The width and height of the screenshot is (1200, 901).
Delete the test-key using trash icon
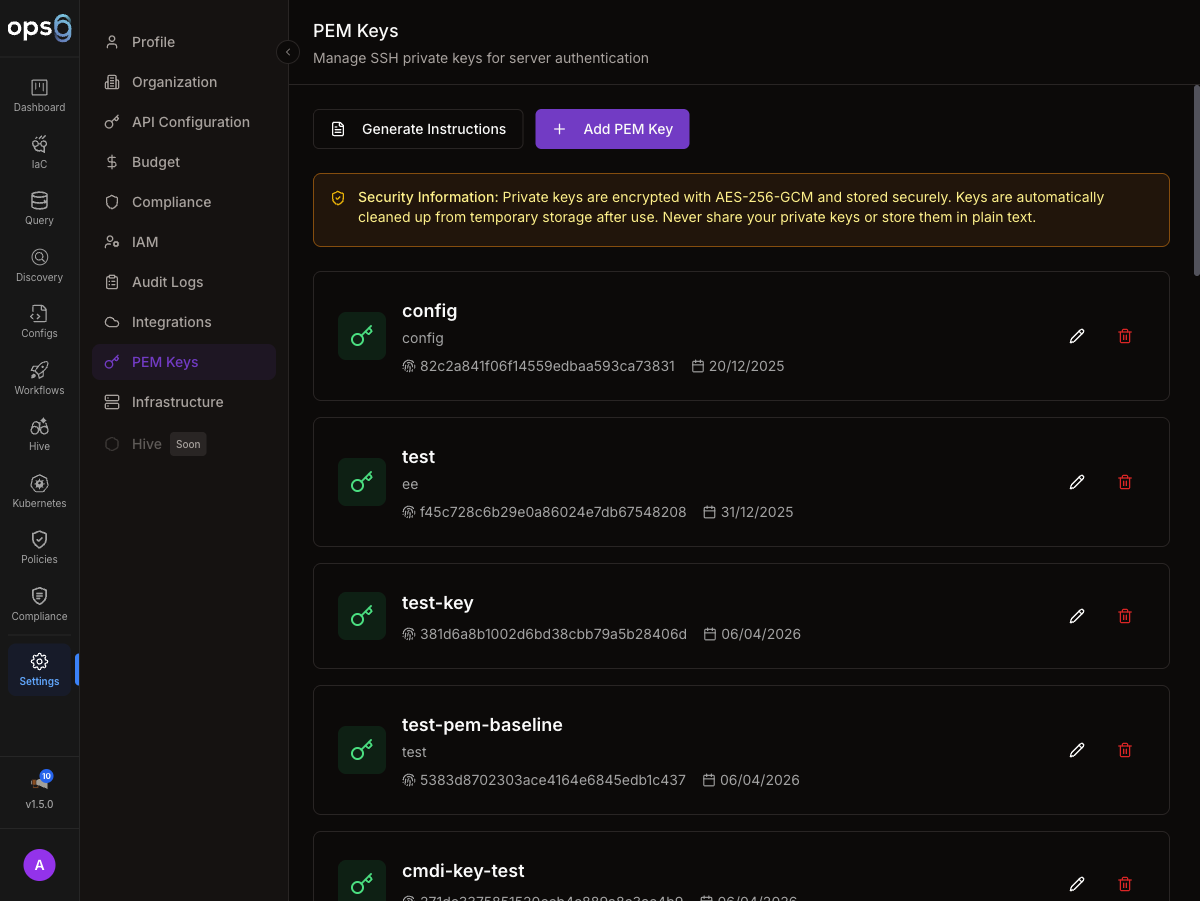1124,616
